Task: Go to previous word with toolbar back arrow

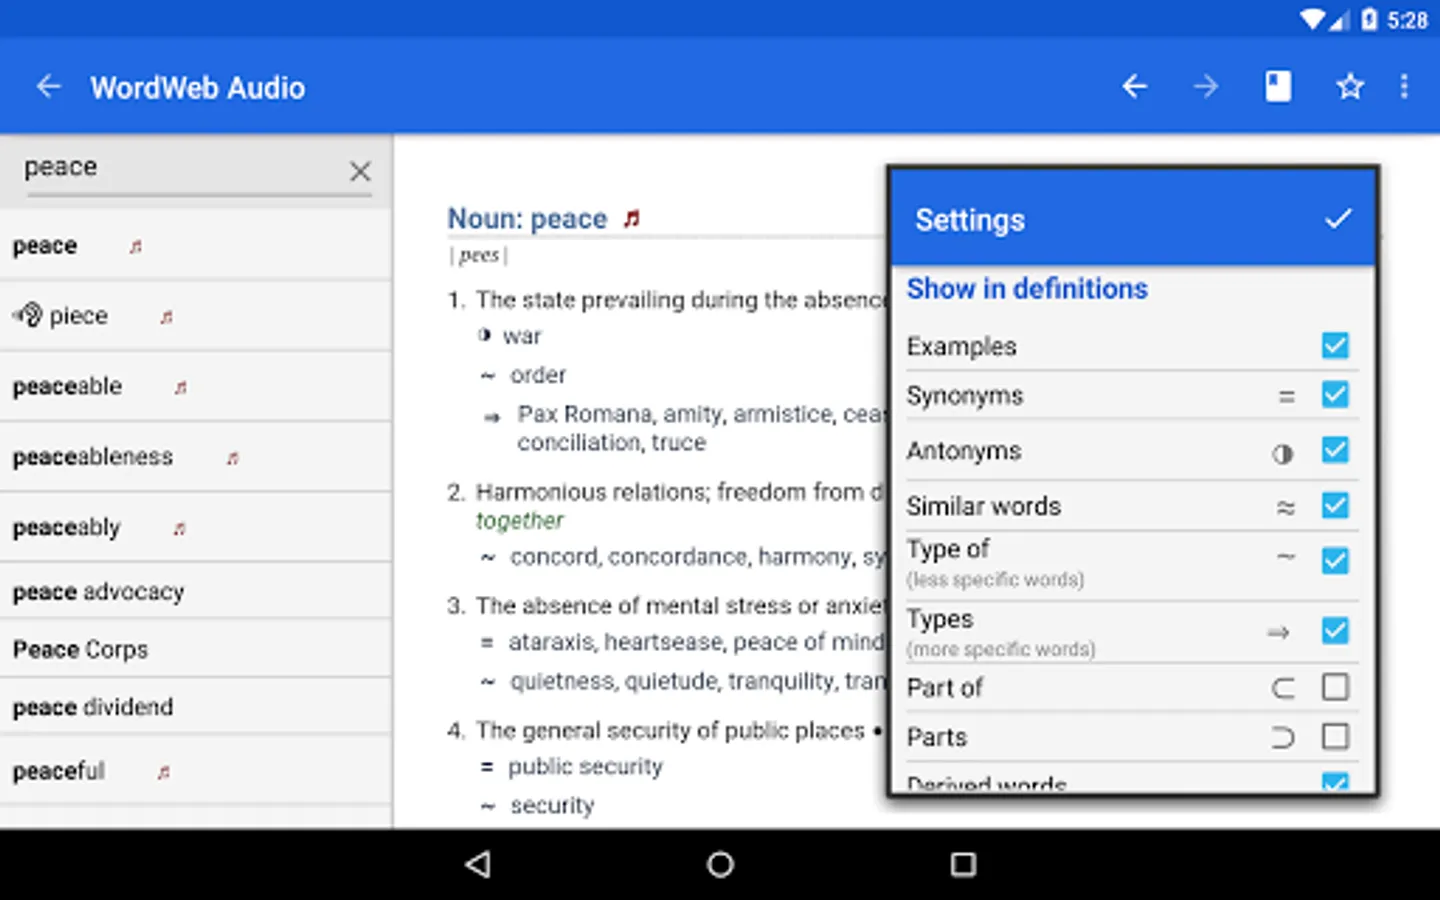Action: (1134, 87)
